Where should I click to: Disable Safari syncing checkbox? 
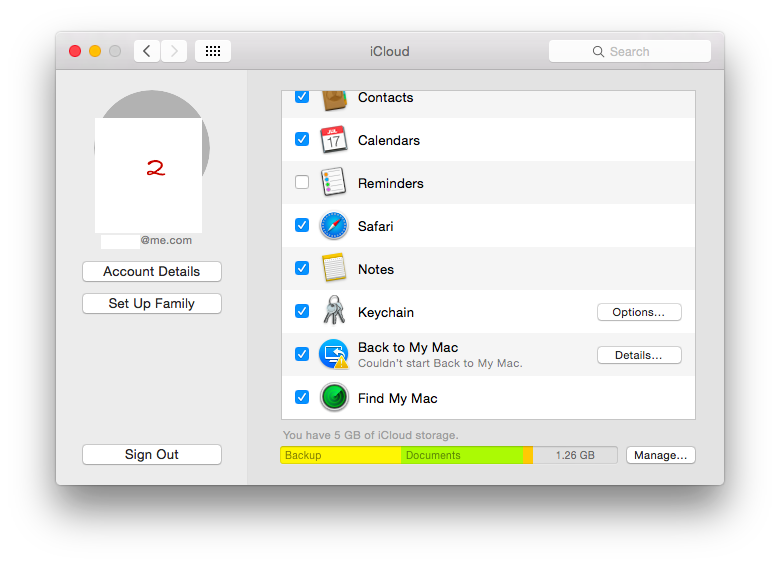coord(302,225)
